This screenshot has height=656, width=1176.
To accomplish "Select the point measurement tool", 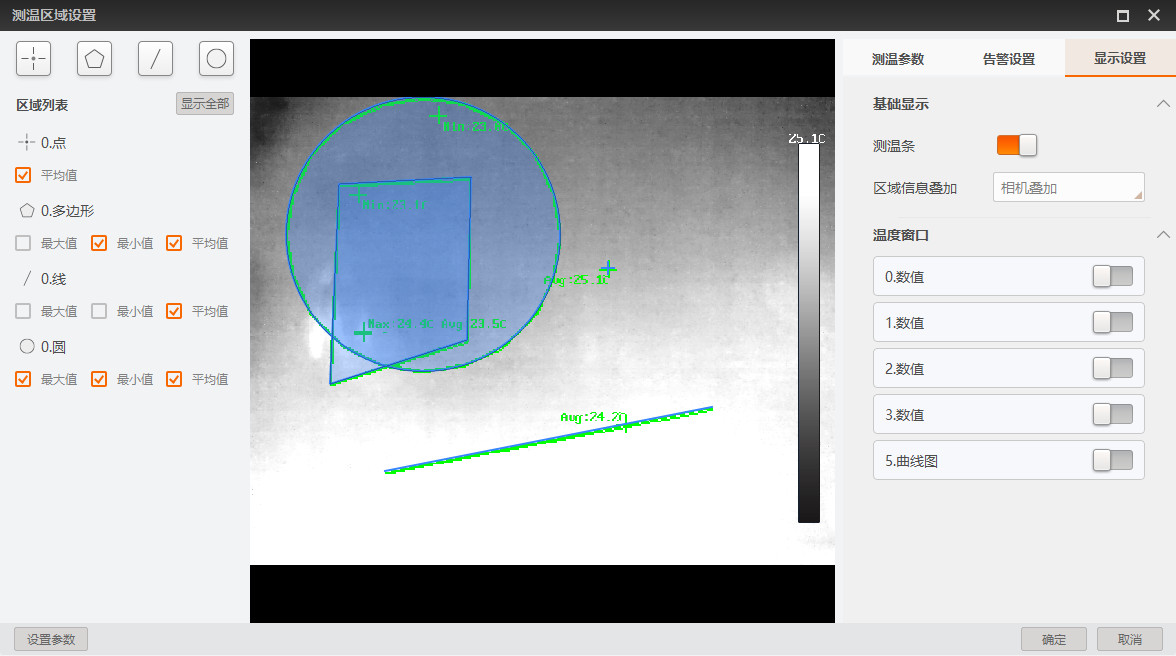I will point(34,59).
